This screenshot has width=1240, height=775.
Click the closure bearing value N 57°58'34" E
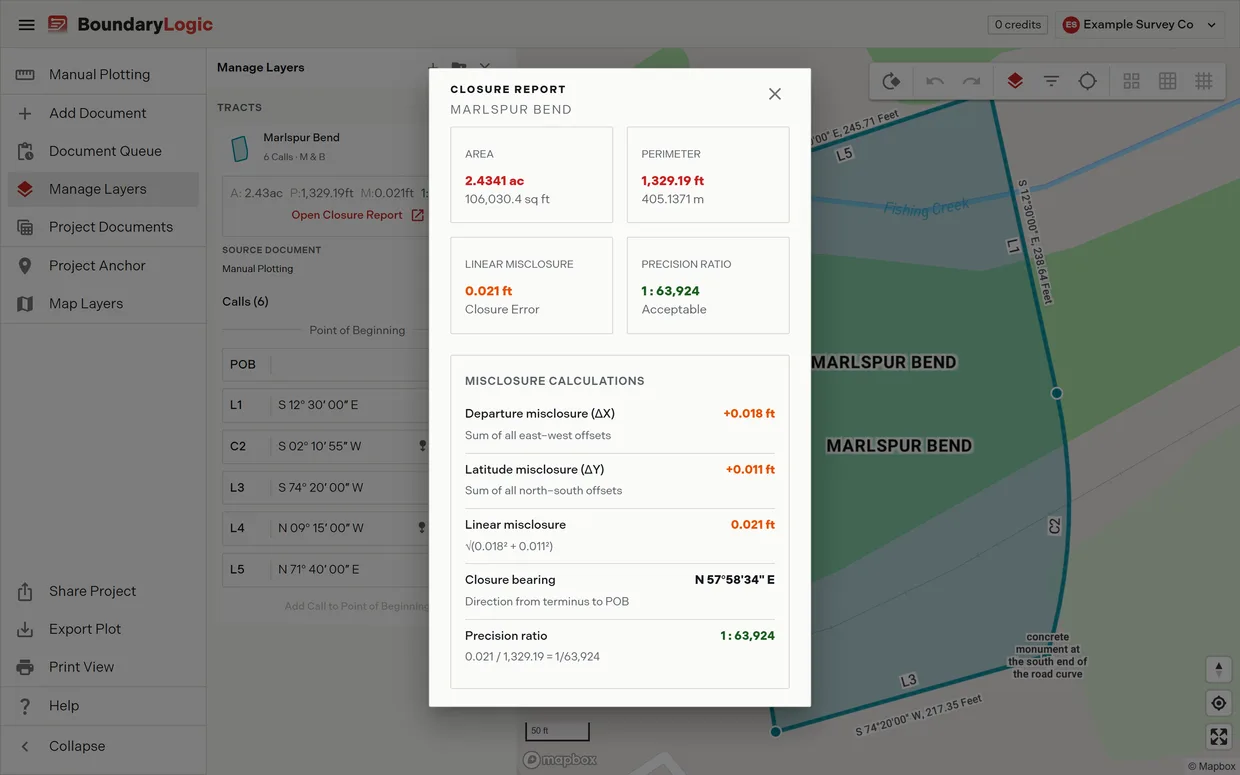[x=735, y=580]
